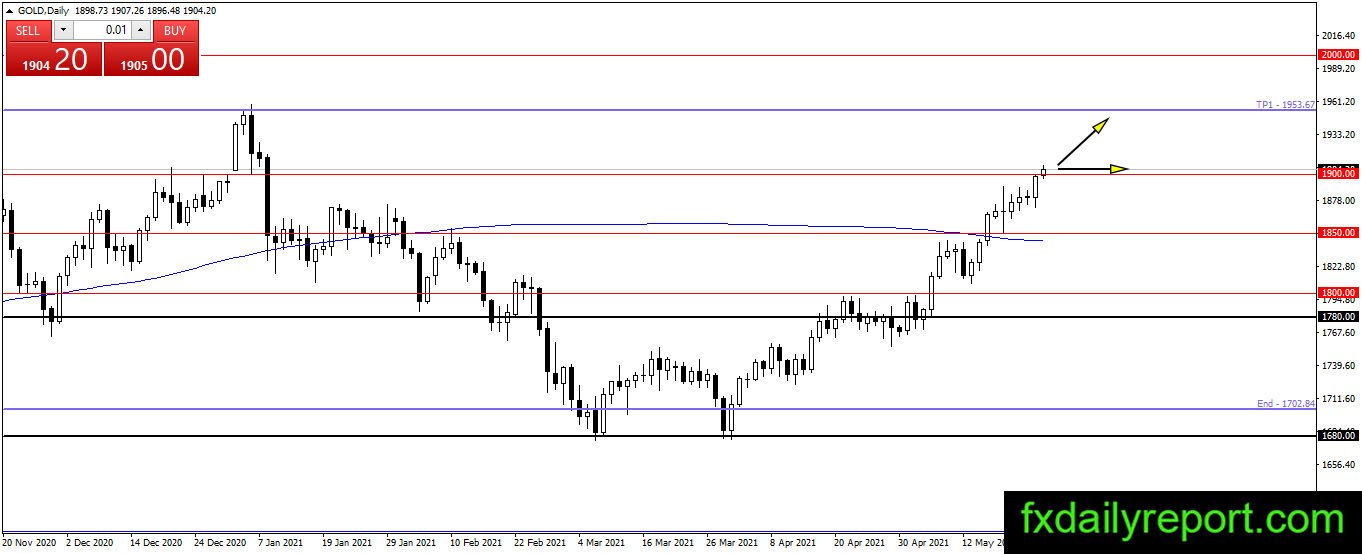This screenshot has width=1362, height=554.
Task: Increase lot volume with the up arrow
Action: click(141, 30)
